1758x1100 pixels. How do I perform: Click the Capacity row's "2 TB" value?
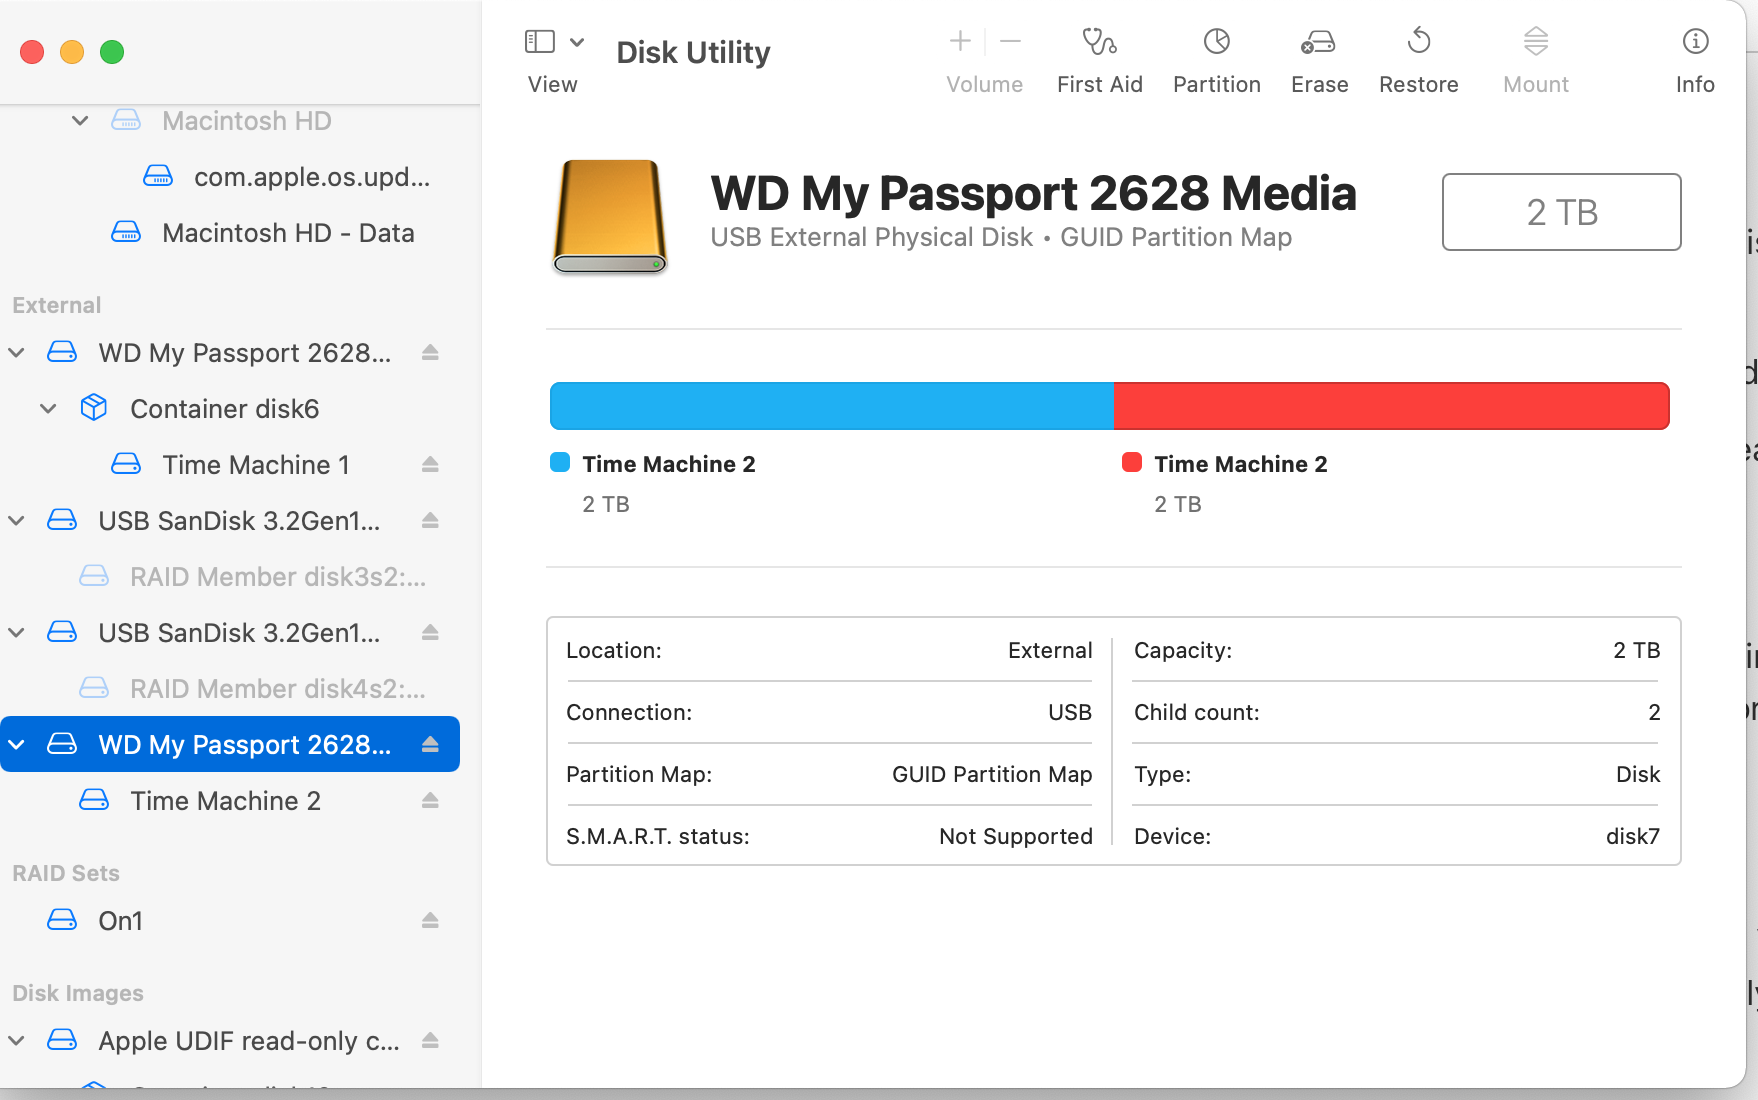(x=1637, y=650)
